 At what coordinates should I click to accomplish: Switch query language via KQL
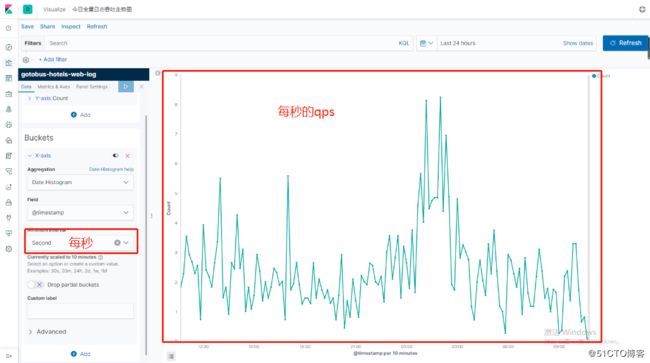click(x=404, y=43)
